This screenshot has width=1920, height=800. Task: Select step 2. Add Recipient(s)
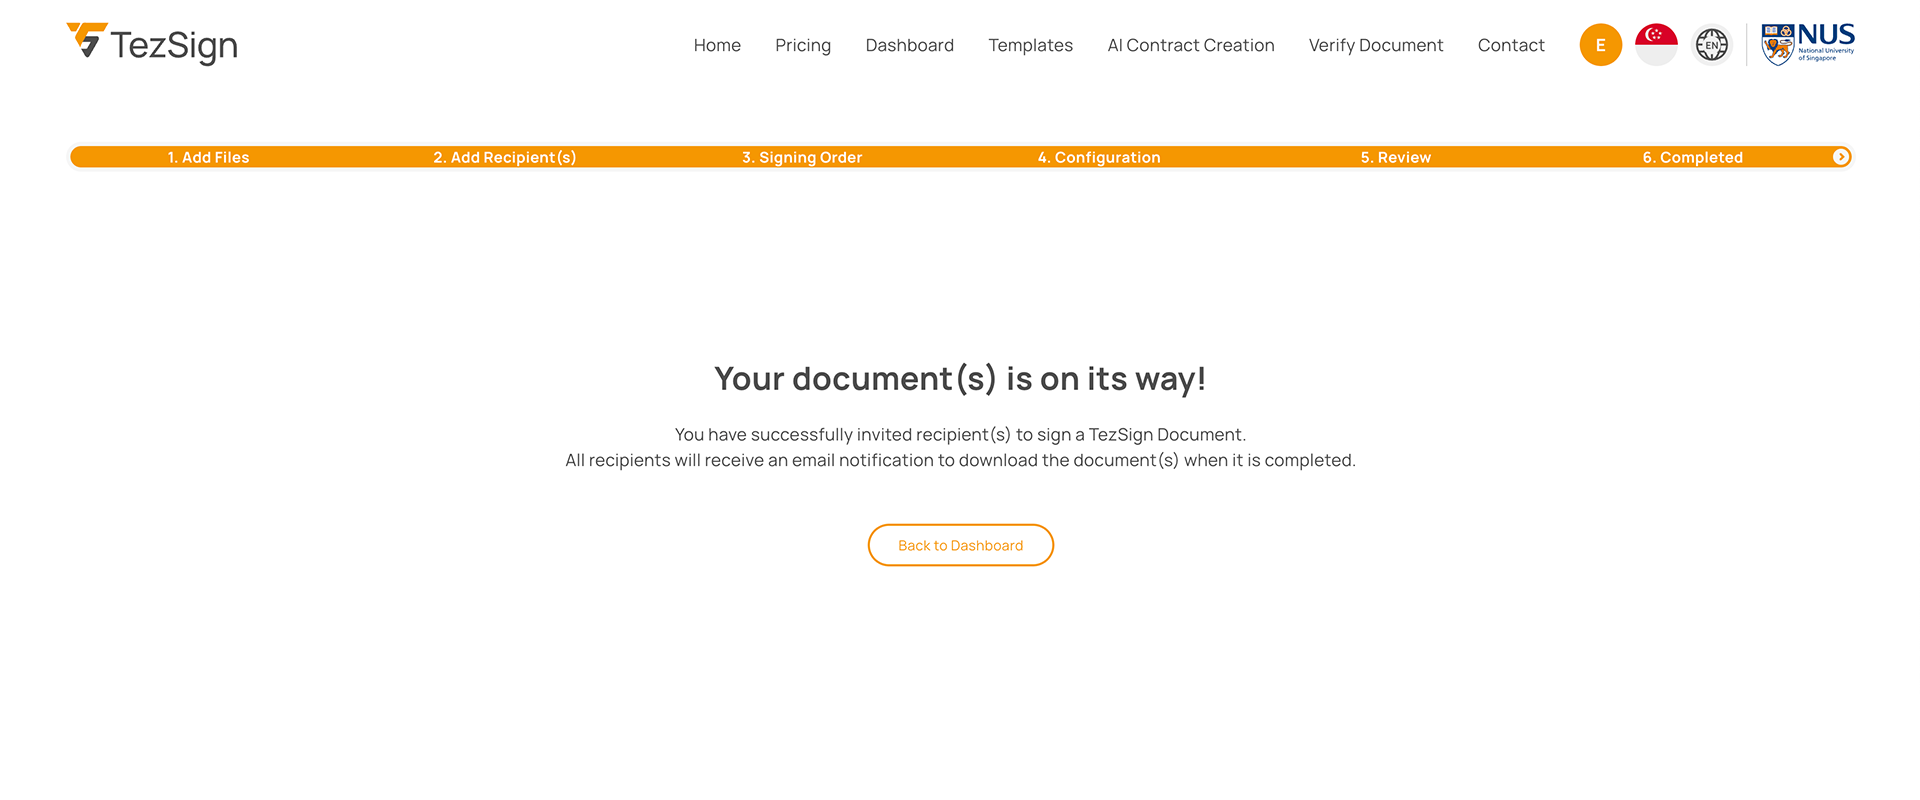click(x=504, y=157)
